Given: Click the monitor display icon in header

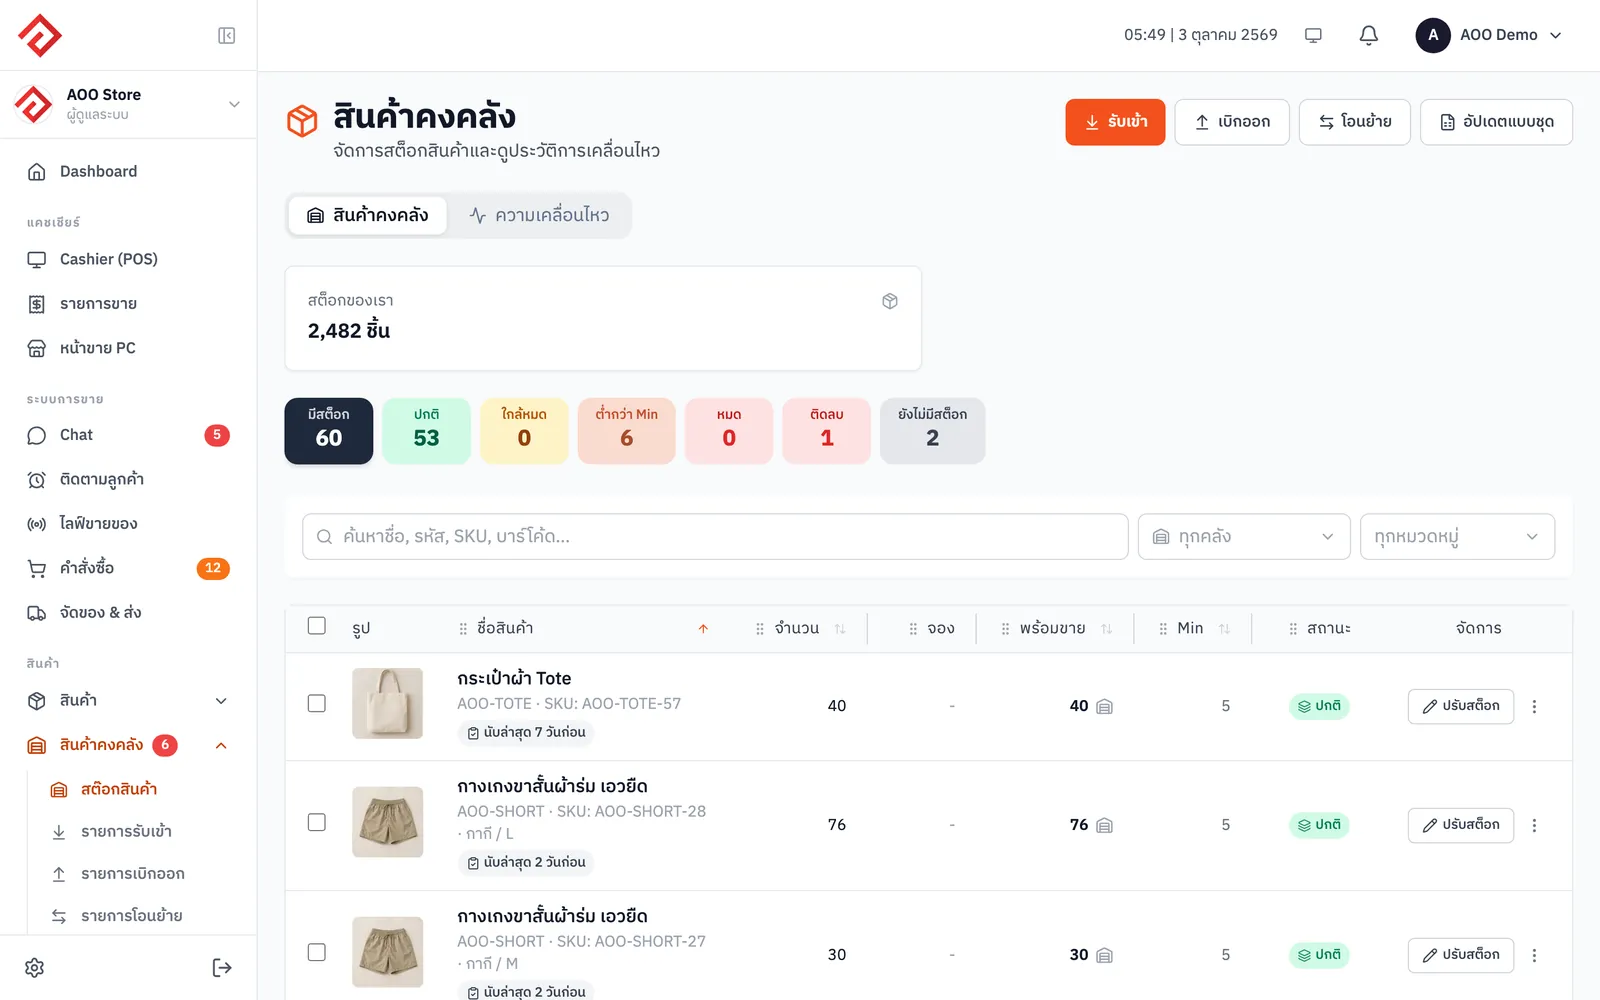Looking at the screenshot, I should [1314, 35].
